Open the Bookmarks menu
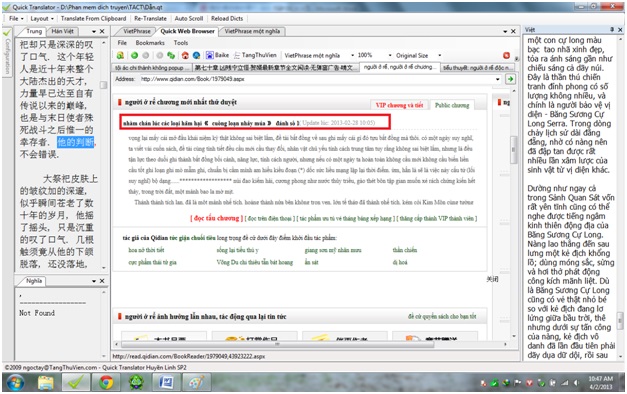This screenshot has width=627, height=394. point(150,43)
